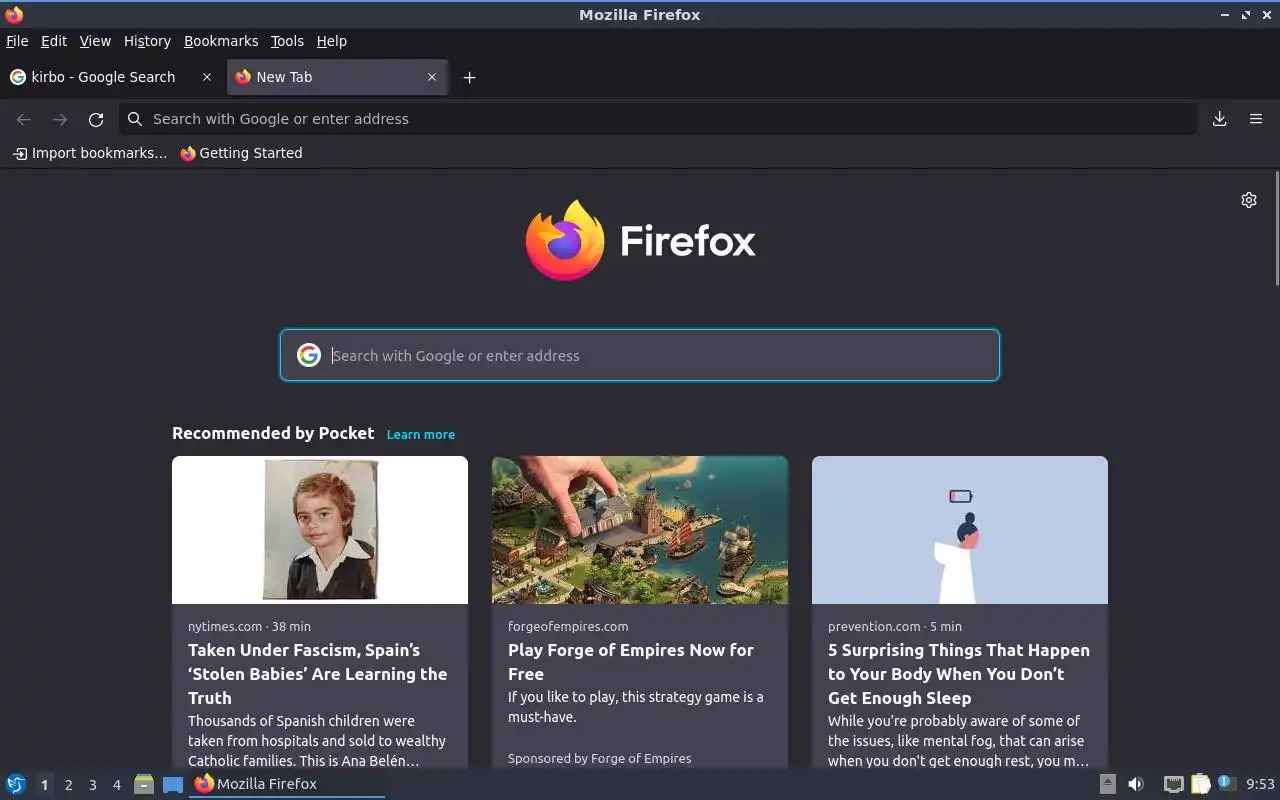The image size is (1280, 800).
Task: Focus the page search box
Action: tap(640, 355)
